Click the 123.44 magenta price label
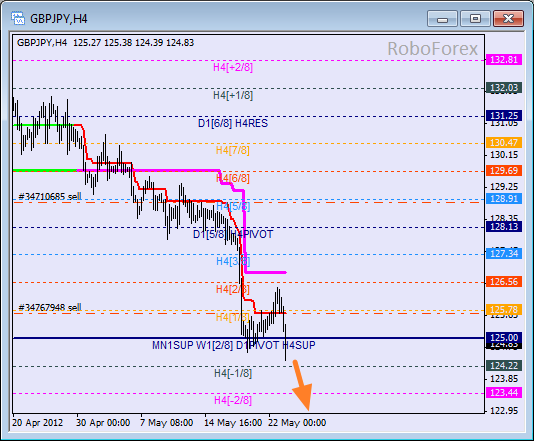534x441 pixels. click(504, 393)
